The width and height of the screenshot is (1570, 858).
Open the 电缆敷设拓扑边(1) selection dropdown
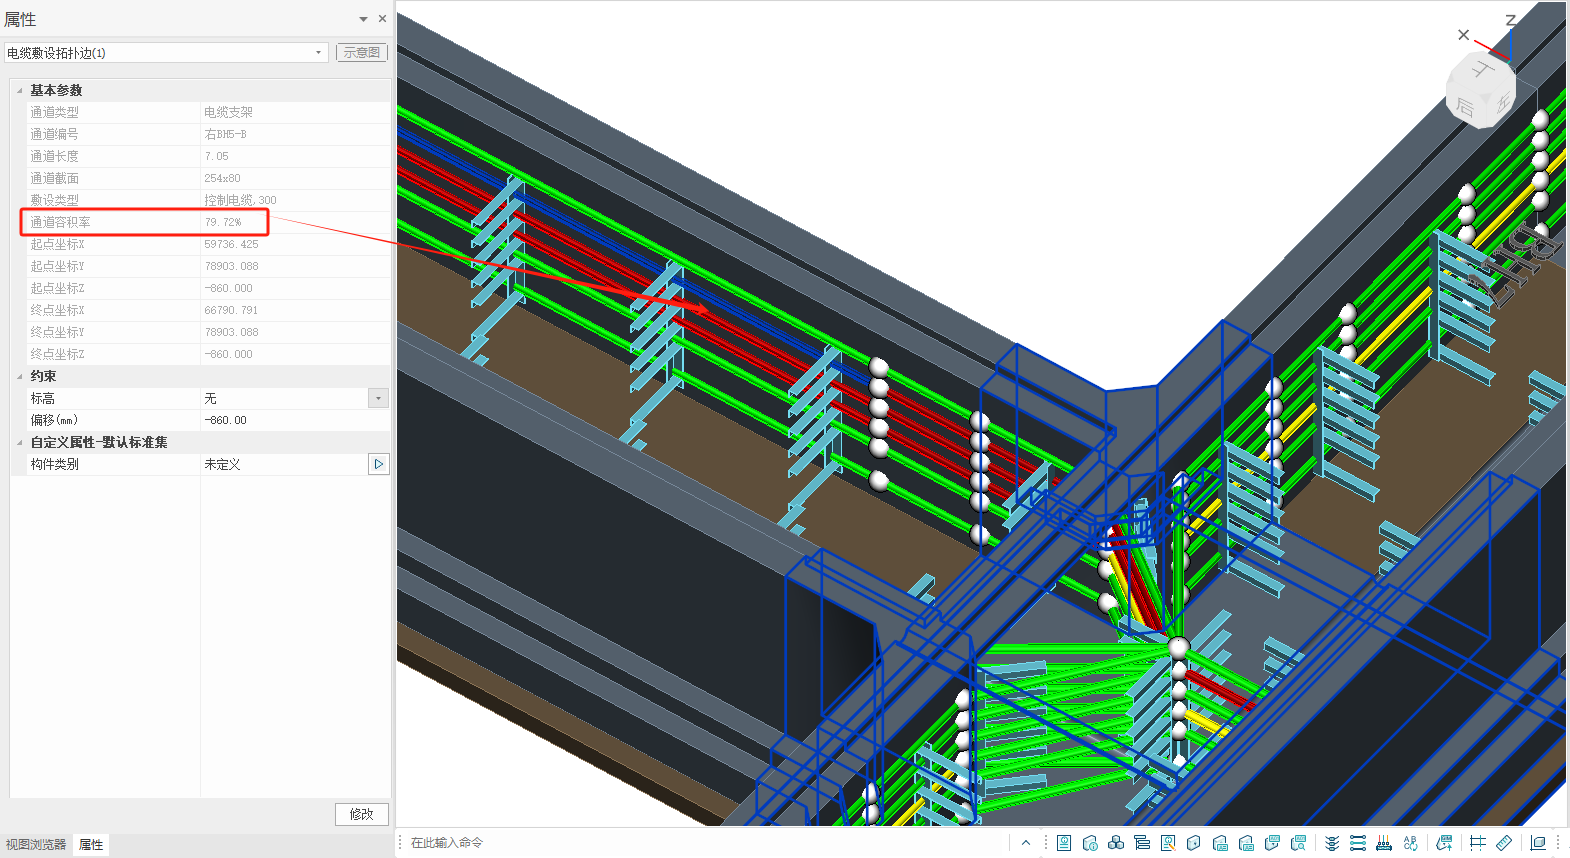click(318, 53)
